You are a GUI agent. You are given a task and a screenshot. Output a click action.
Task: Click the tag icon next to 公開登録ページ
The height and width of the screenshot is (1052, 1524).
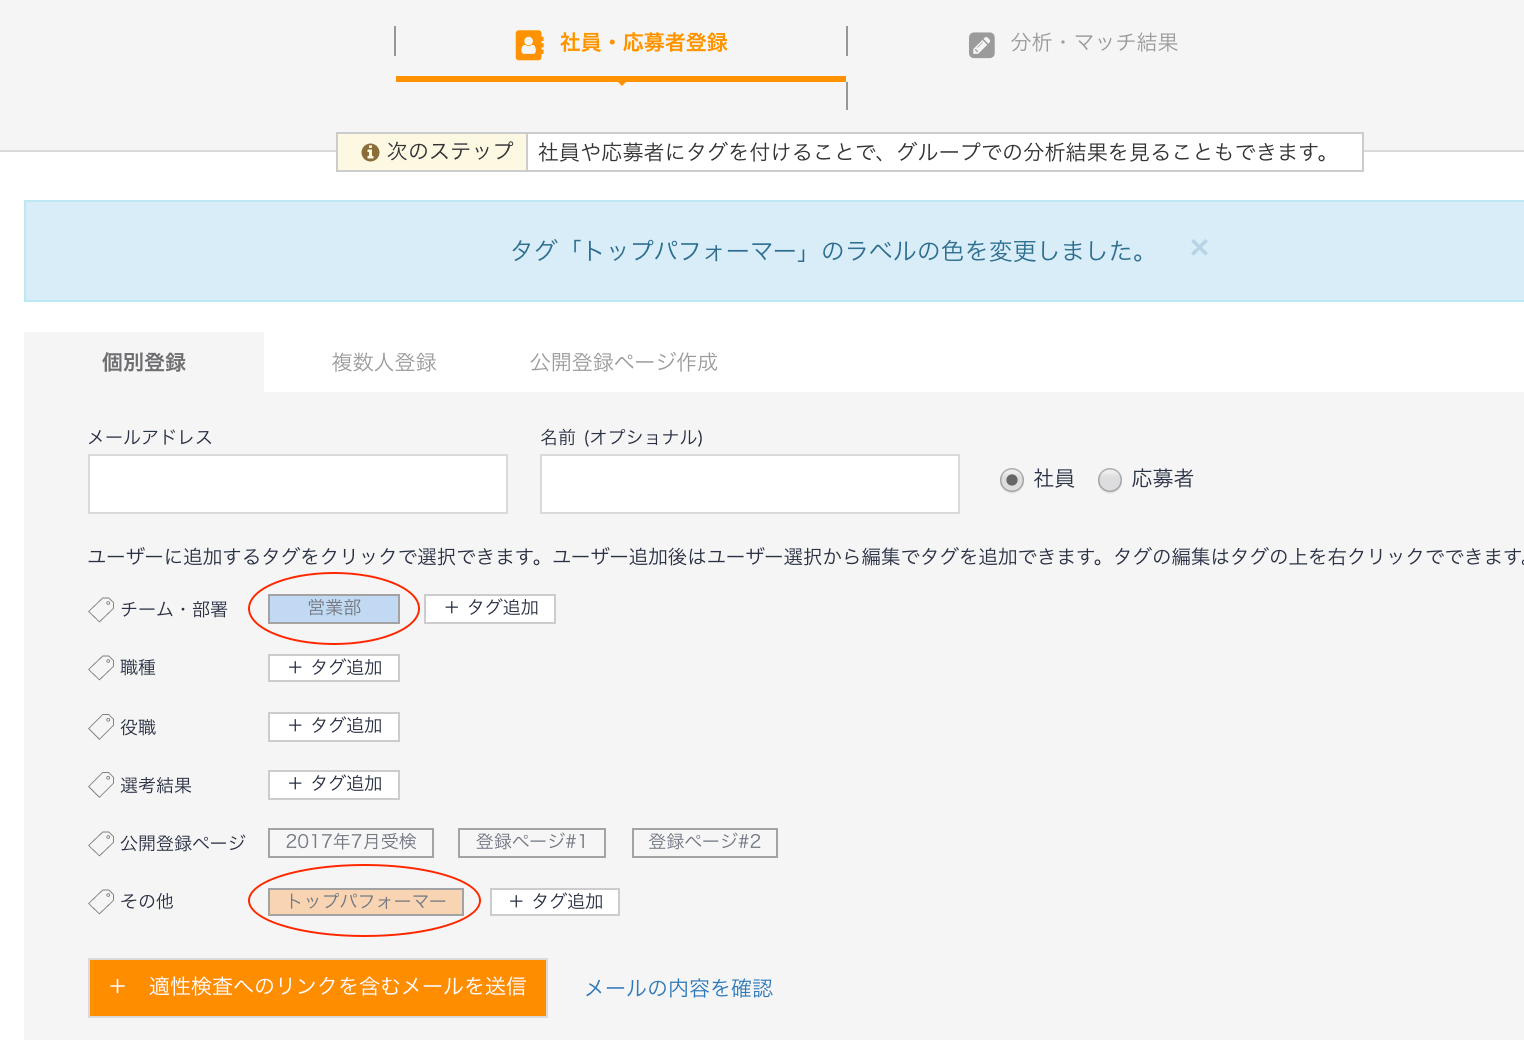(x=101, y=843)
